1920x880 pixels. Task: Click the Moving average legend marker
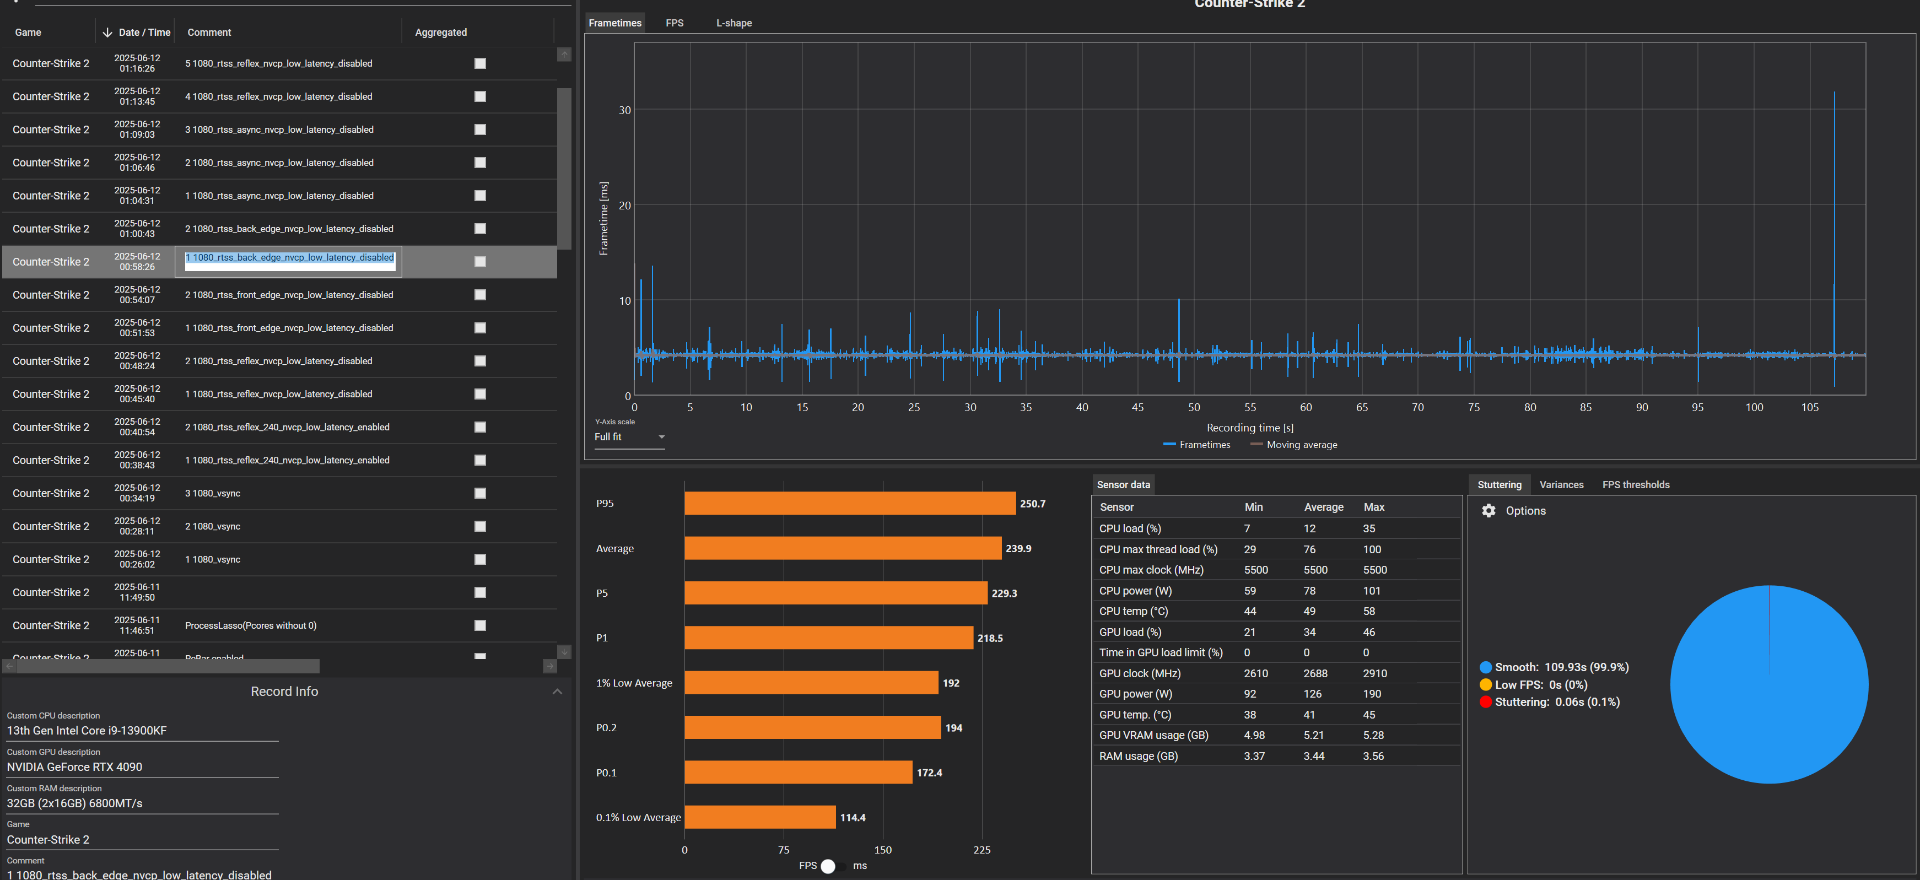coord(1256,445)
